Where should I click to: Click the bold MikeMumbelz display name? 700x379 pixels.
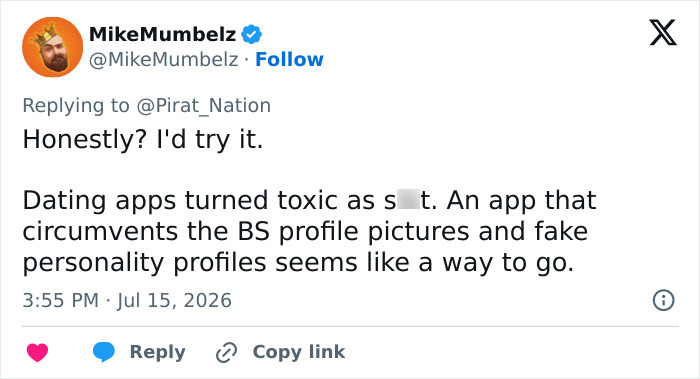[162, 34]
